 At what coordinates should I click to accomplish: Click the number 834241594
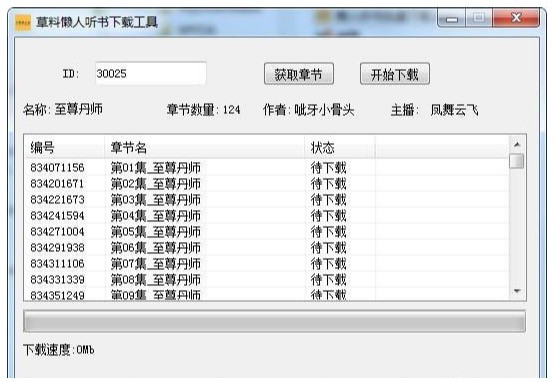[x=57, y=216]
